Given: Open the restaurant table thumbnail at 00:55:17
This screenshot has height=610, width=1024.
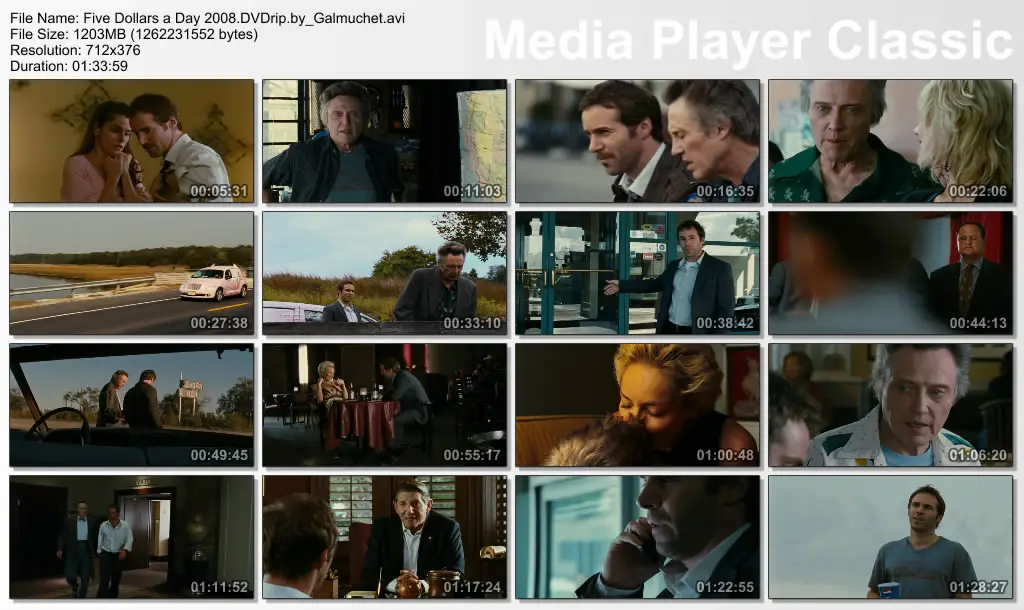Looking at the screenshot, I should [385, 405].
